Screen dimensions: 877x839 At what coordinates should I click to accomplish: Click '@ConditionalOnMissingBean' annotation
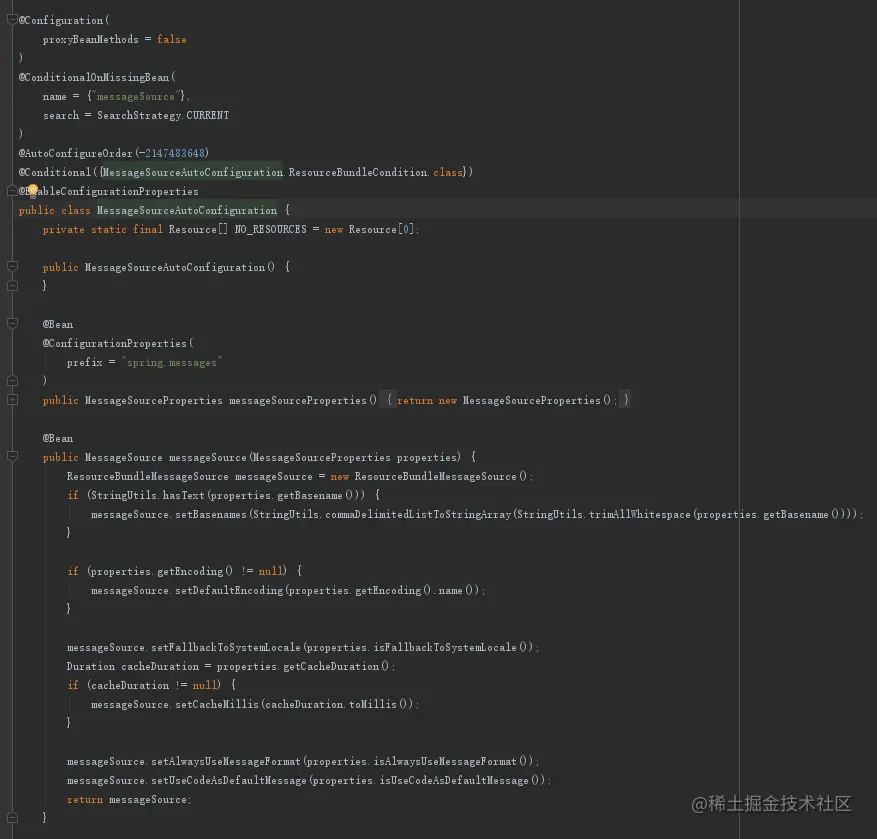(x=94, y=77)
